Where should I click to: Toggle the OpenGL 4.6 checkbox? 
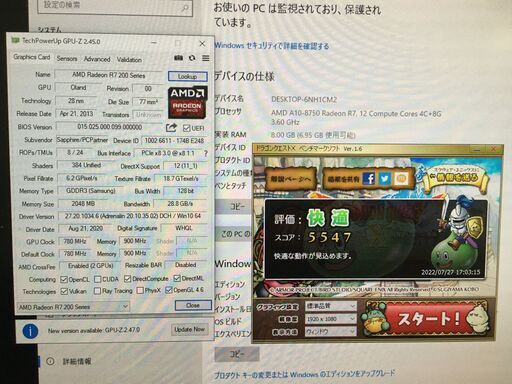[169, 290]
